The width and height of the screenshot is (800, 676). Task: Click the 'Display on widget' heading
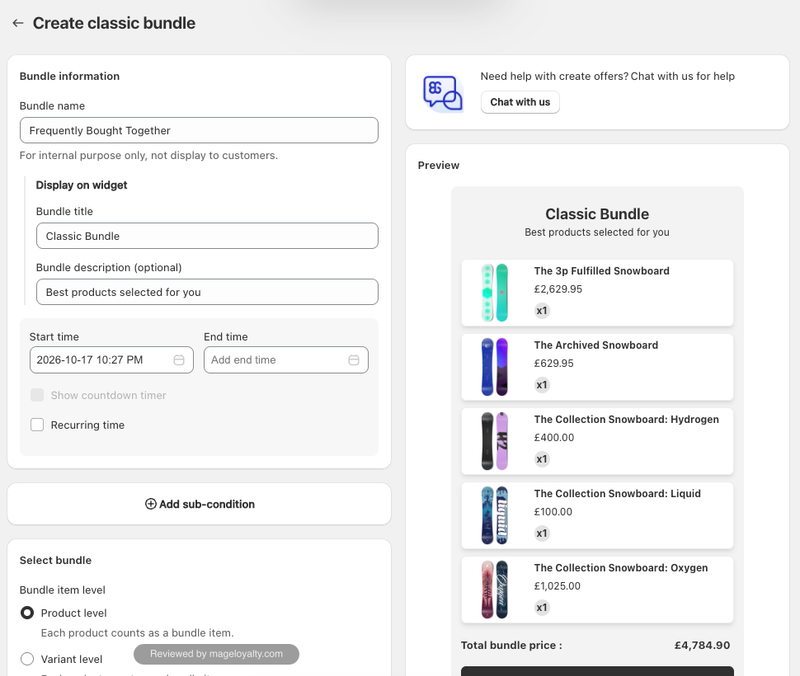[x=82, y=185]
